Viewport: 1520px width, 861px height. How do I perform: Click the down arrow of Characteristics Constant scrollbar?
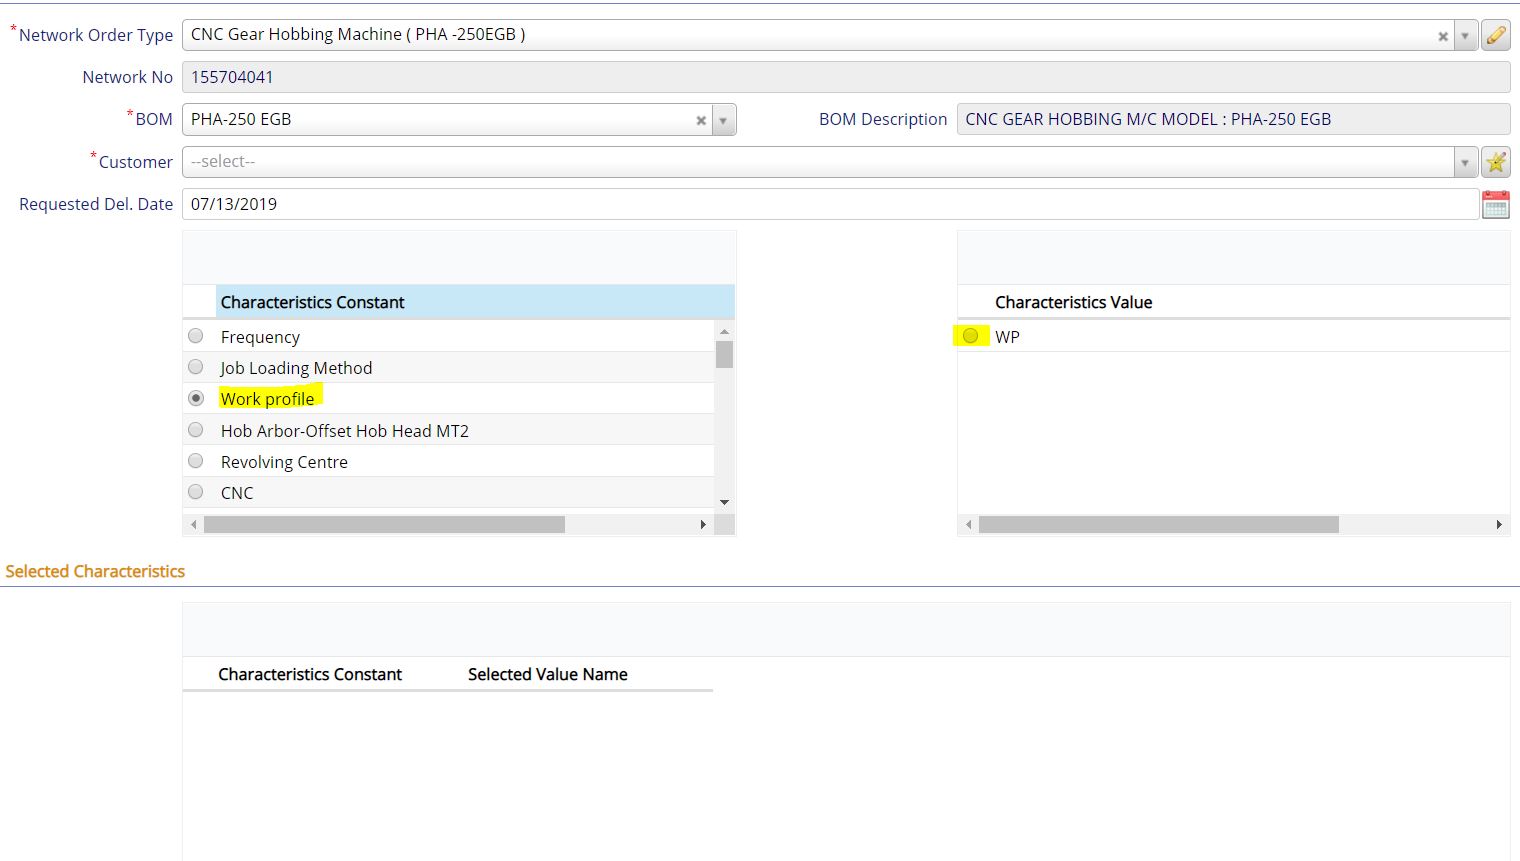coord(724,502)
